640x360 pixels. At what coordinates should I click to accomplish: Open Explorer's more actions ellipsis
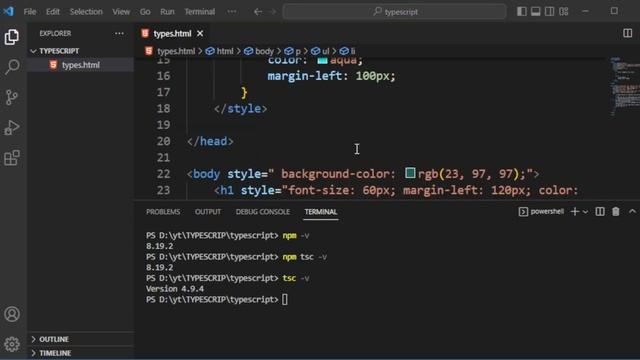119,33
